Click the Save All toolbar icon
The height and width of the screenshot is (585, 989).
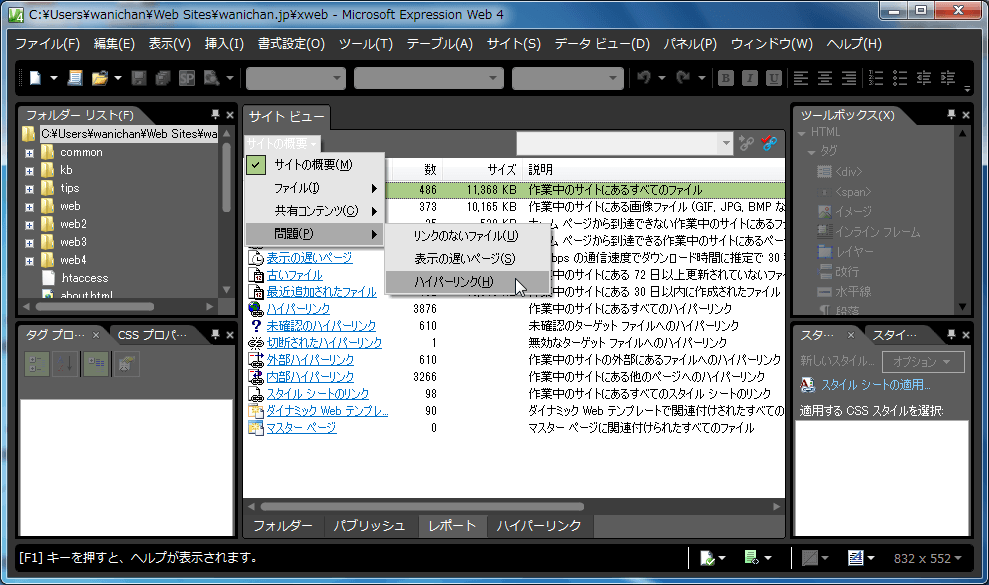point(163,78)
